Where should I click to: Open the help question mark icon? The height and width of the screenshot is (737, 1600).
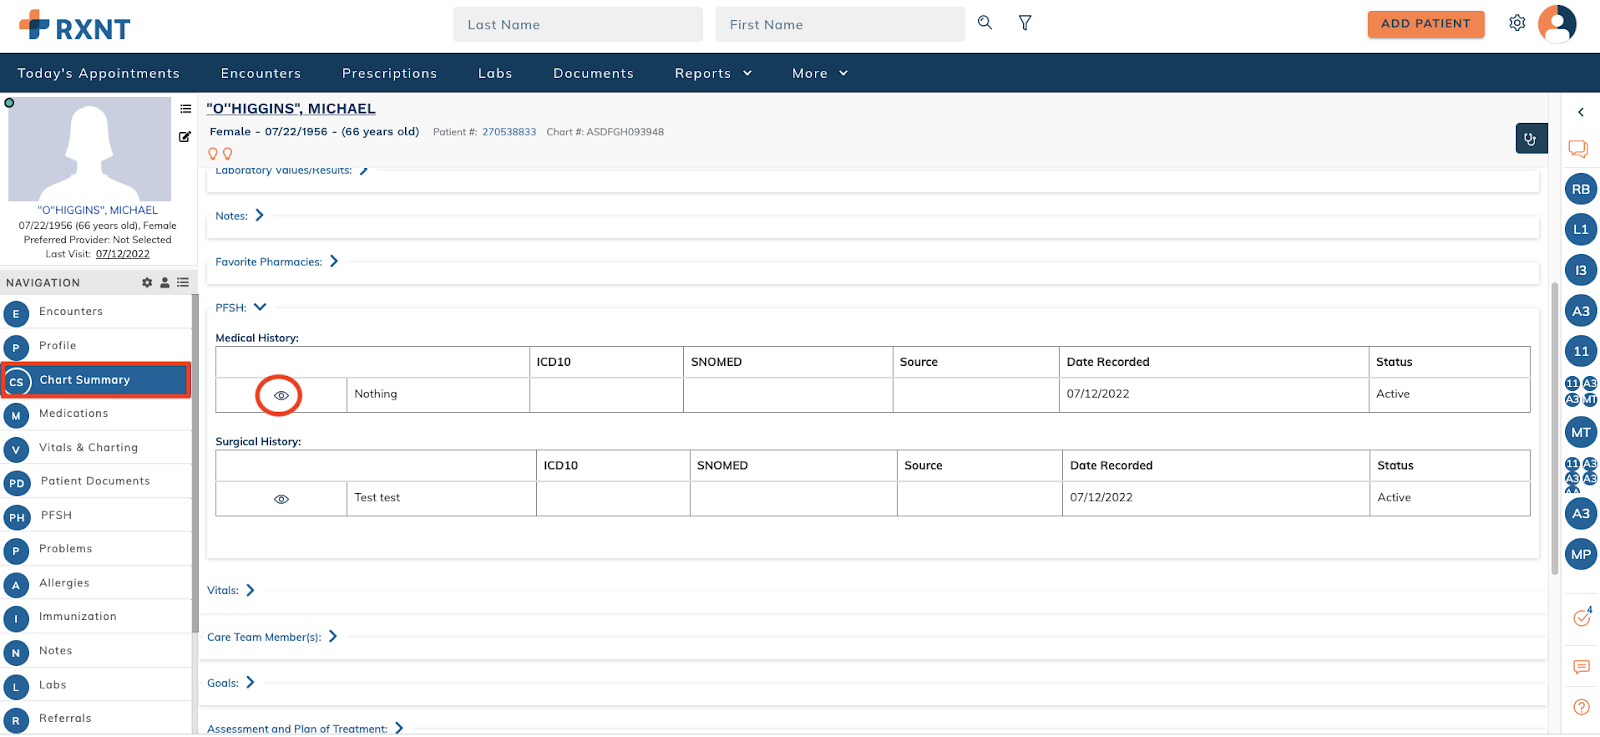click(1581, 707)
